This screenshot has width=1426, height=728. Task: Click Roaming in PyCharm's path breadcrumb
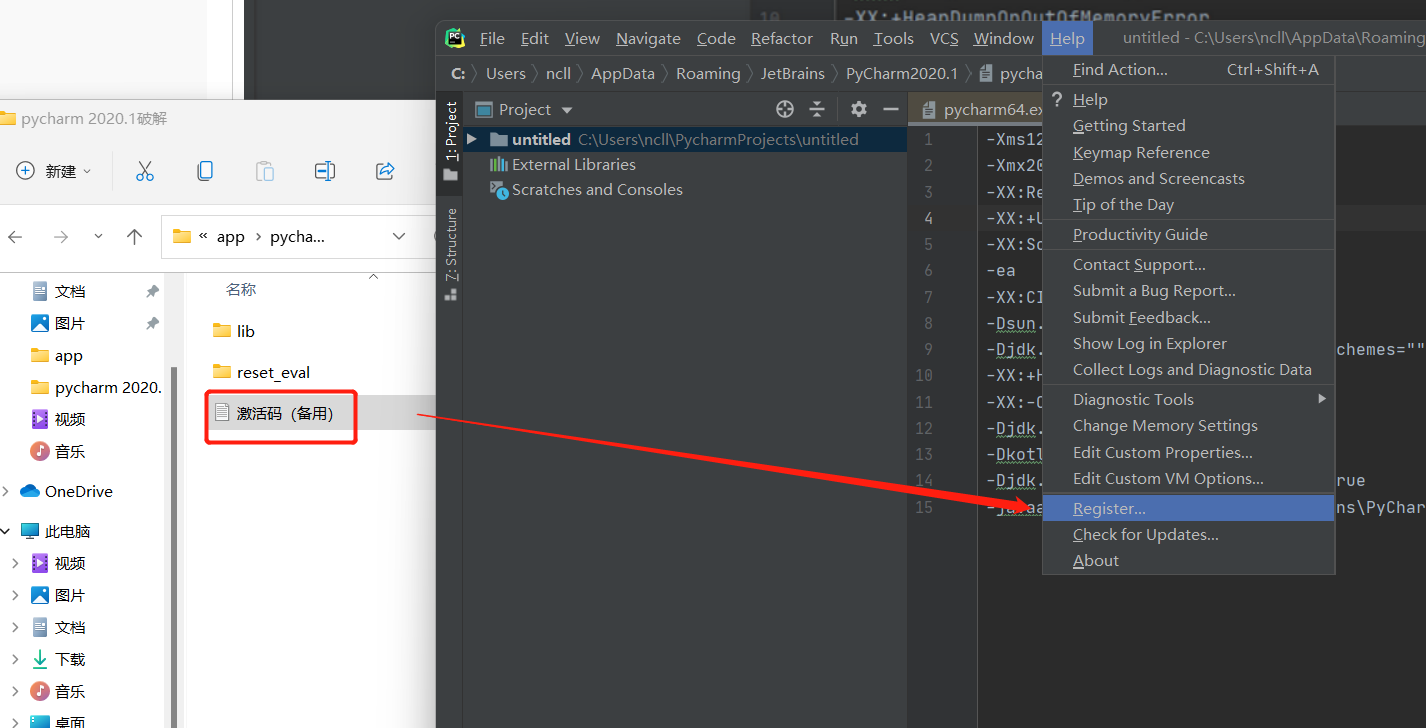(708, 73)
